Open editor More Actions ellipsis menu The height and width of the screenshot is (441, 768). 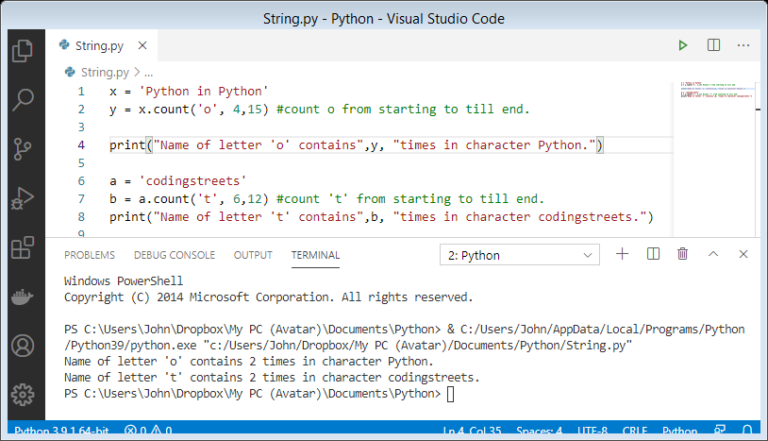pos(743,45)
